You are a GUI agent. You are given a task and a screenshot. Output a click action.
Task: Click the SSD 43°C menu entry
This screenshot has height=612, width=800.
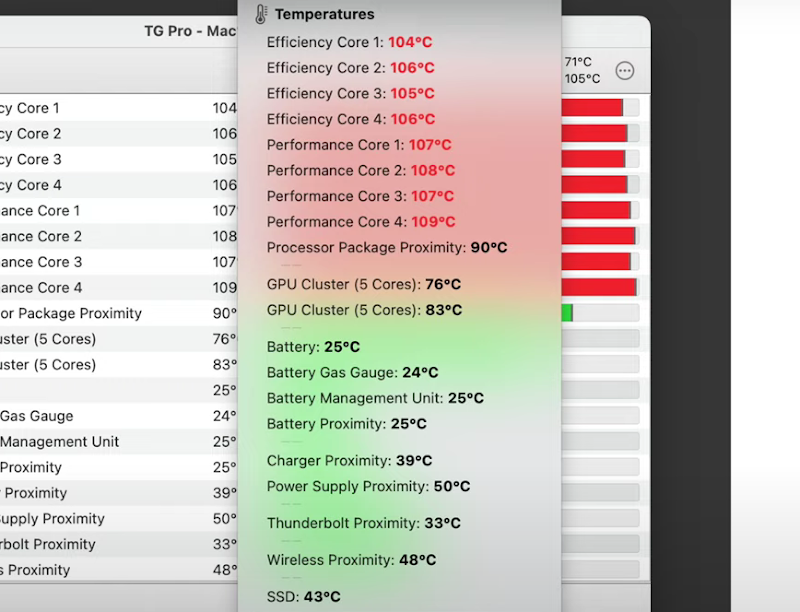303,597
